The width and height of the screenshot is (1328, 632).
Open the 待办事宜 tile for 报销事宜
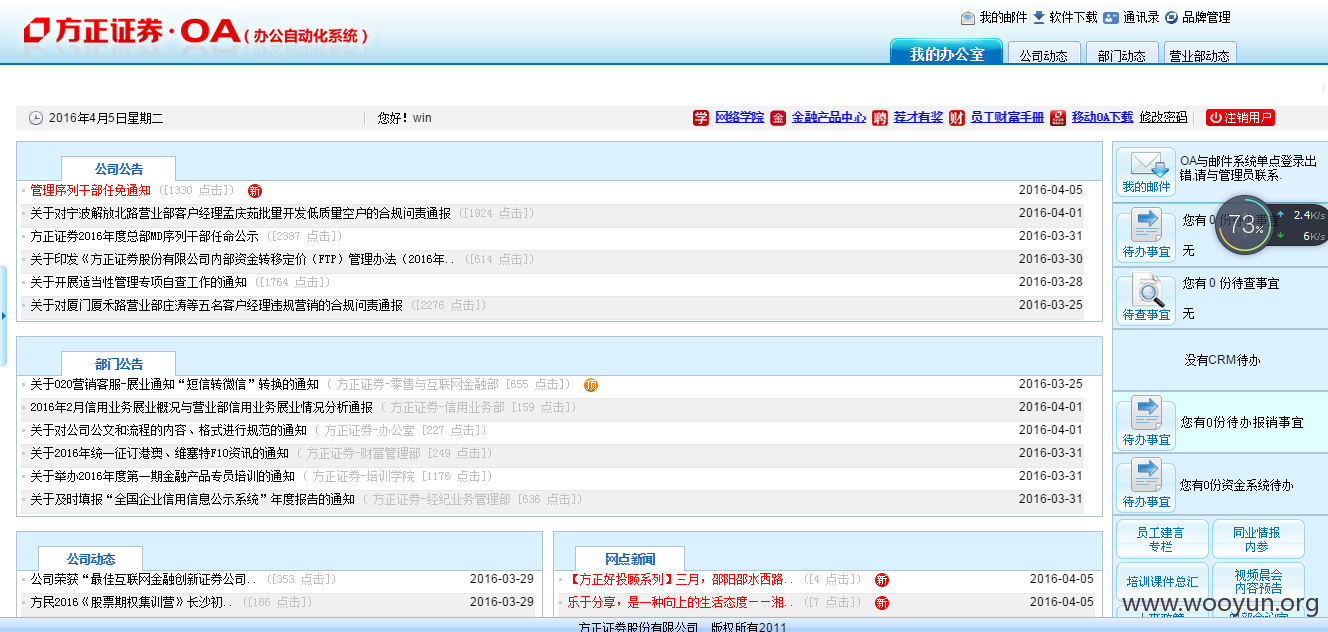(1146, 422)
